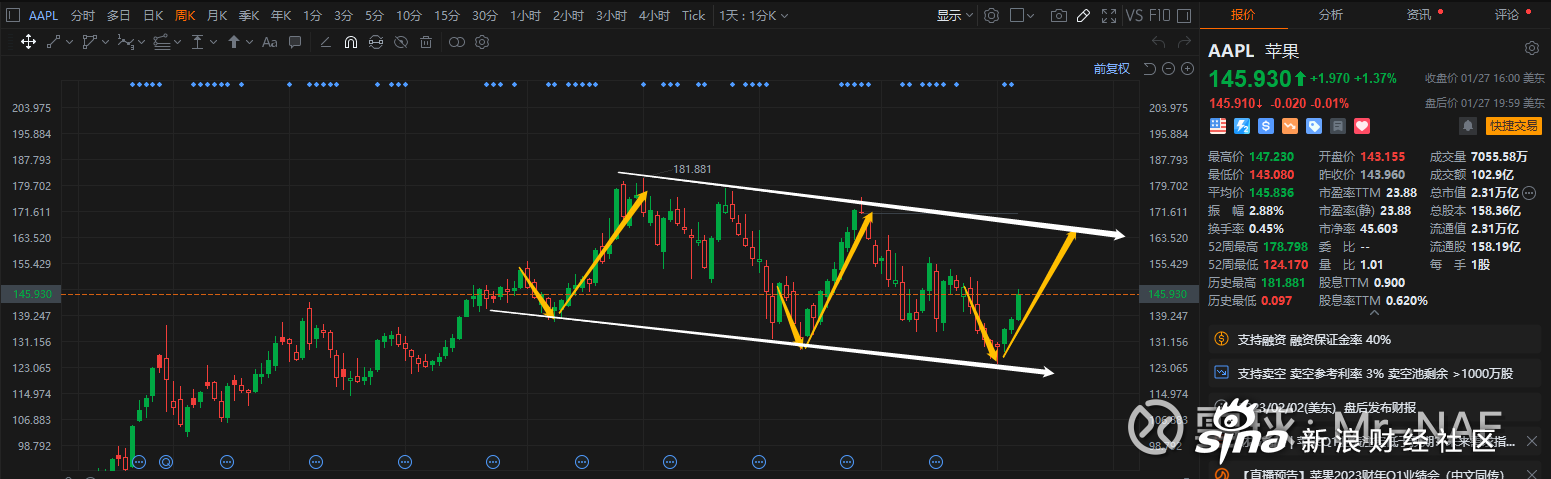The height and width of the screenshot is (479, 1551).
Task: Click the VS compare button
Action: point(1133,16)
